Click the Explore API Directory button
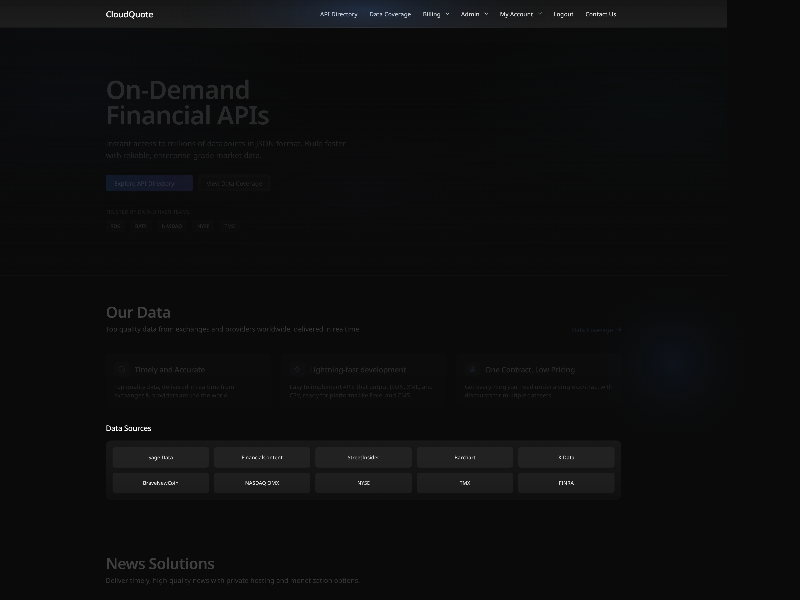Screen dimensions: 800x600 (x=148, y=183)
